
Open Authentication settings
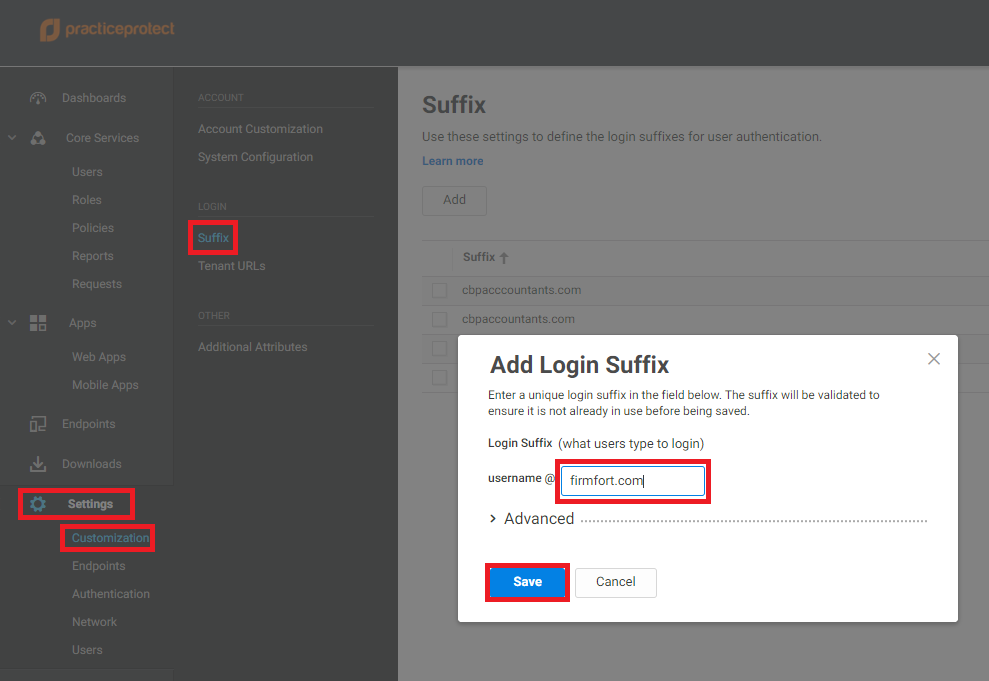pos(111,594)
